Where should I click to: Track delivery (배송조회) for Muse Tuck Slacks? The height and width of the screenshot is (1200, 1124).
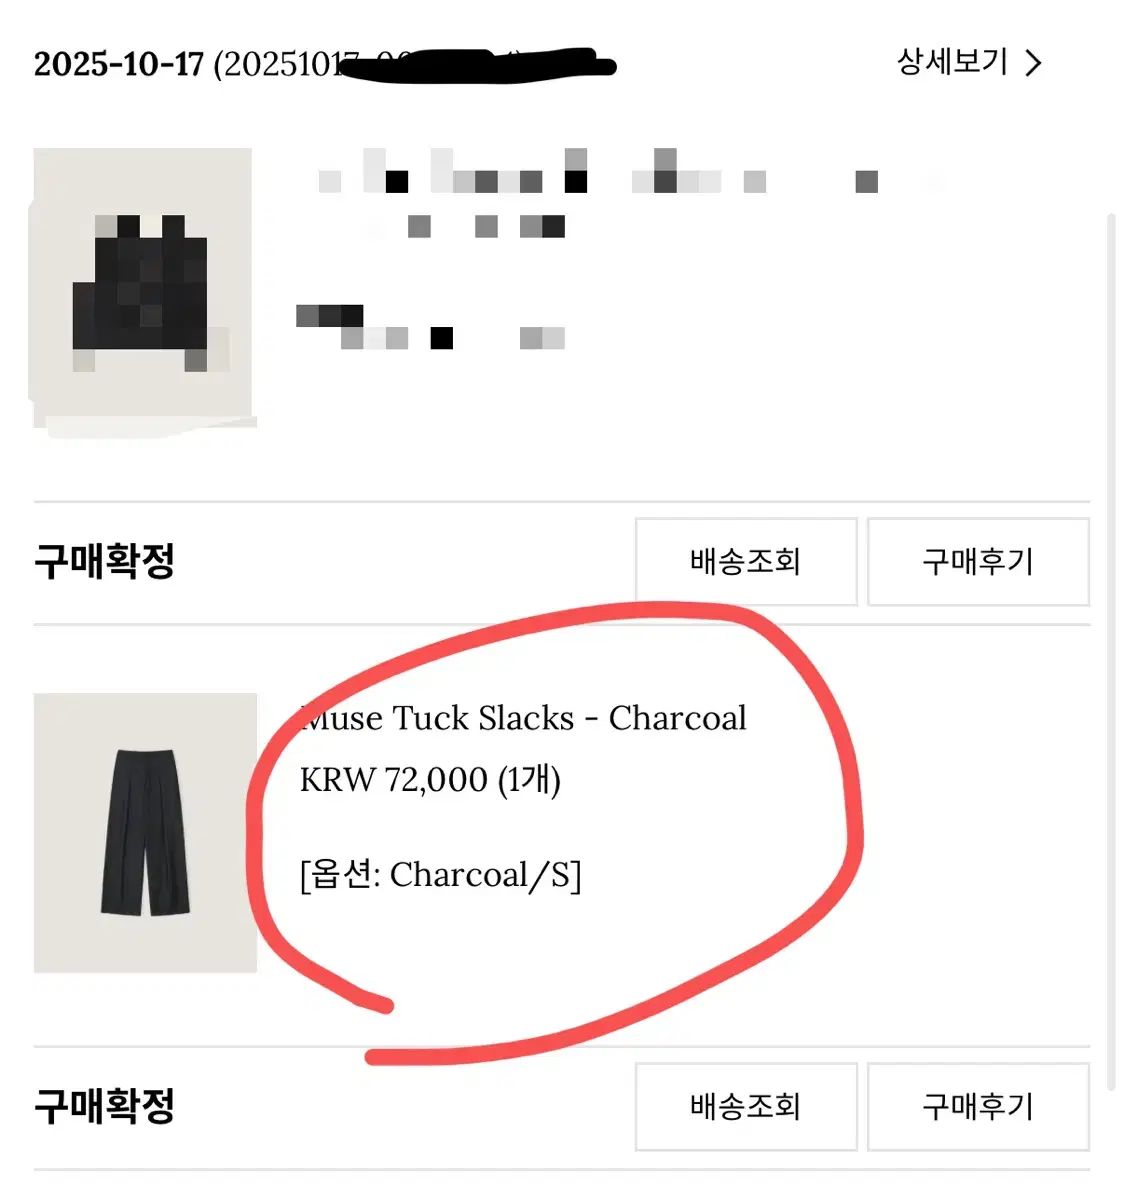(746, 1107)
